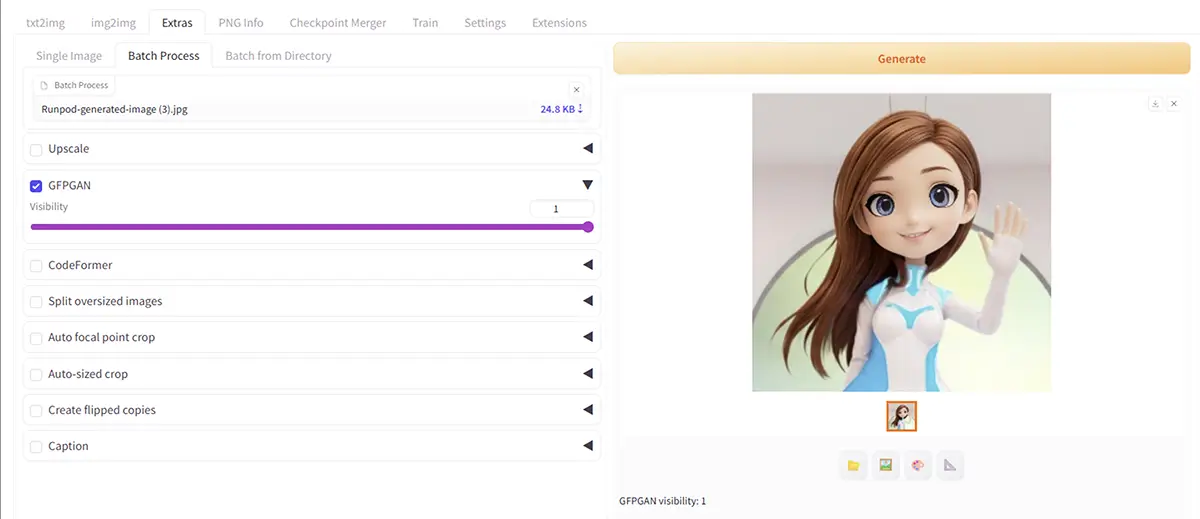Click the file download arrow beside 24.8 KB
This screenshot has width=1200, height=519.
click(x=580, y=109)
